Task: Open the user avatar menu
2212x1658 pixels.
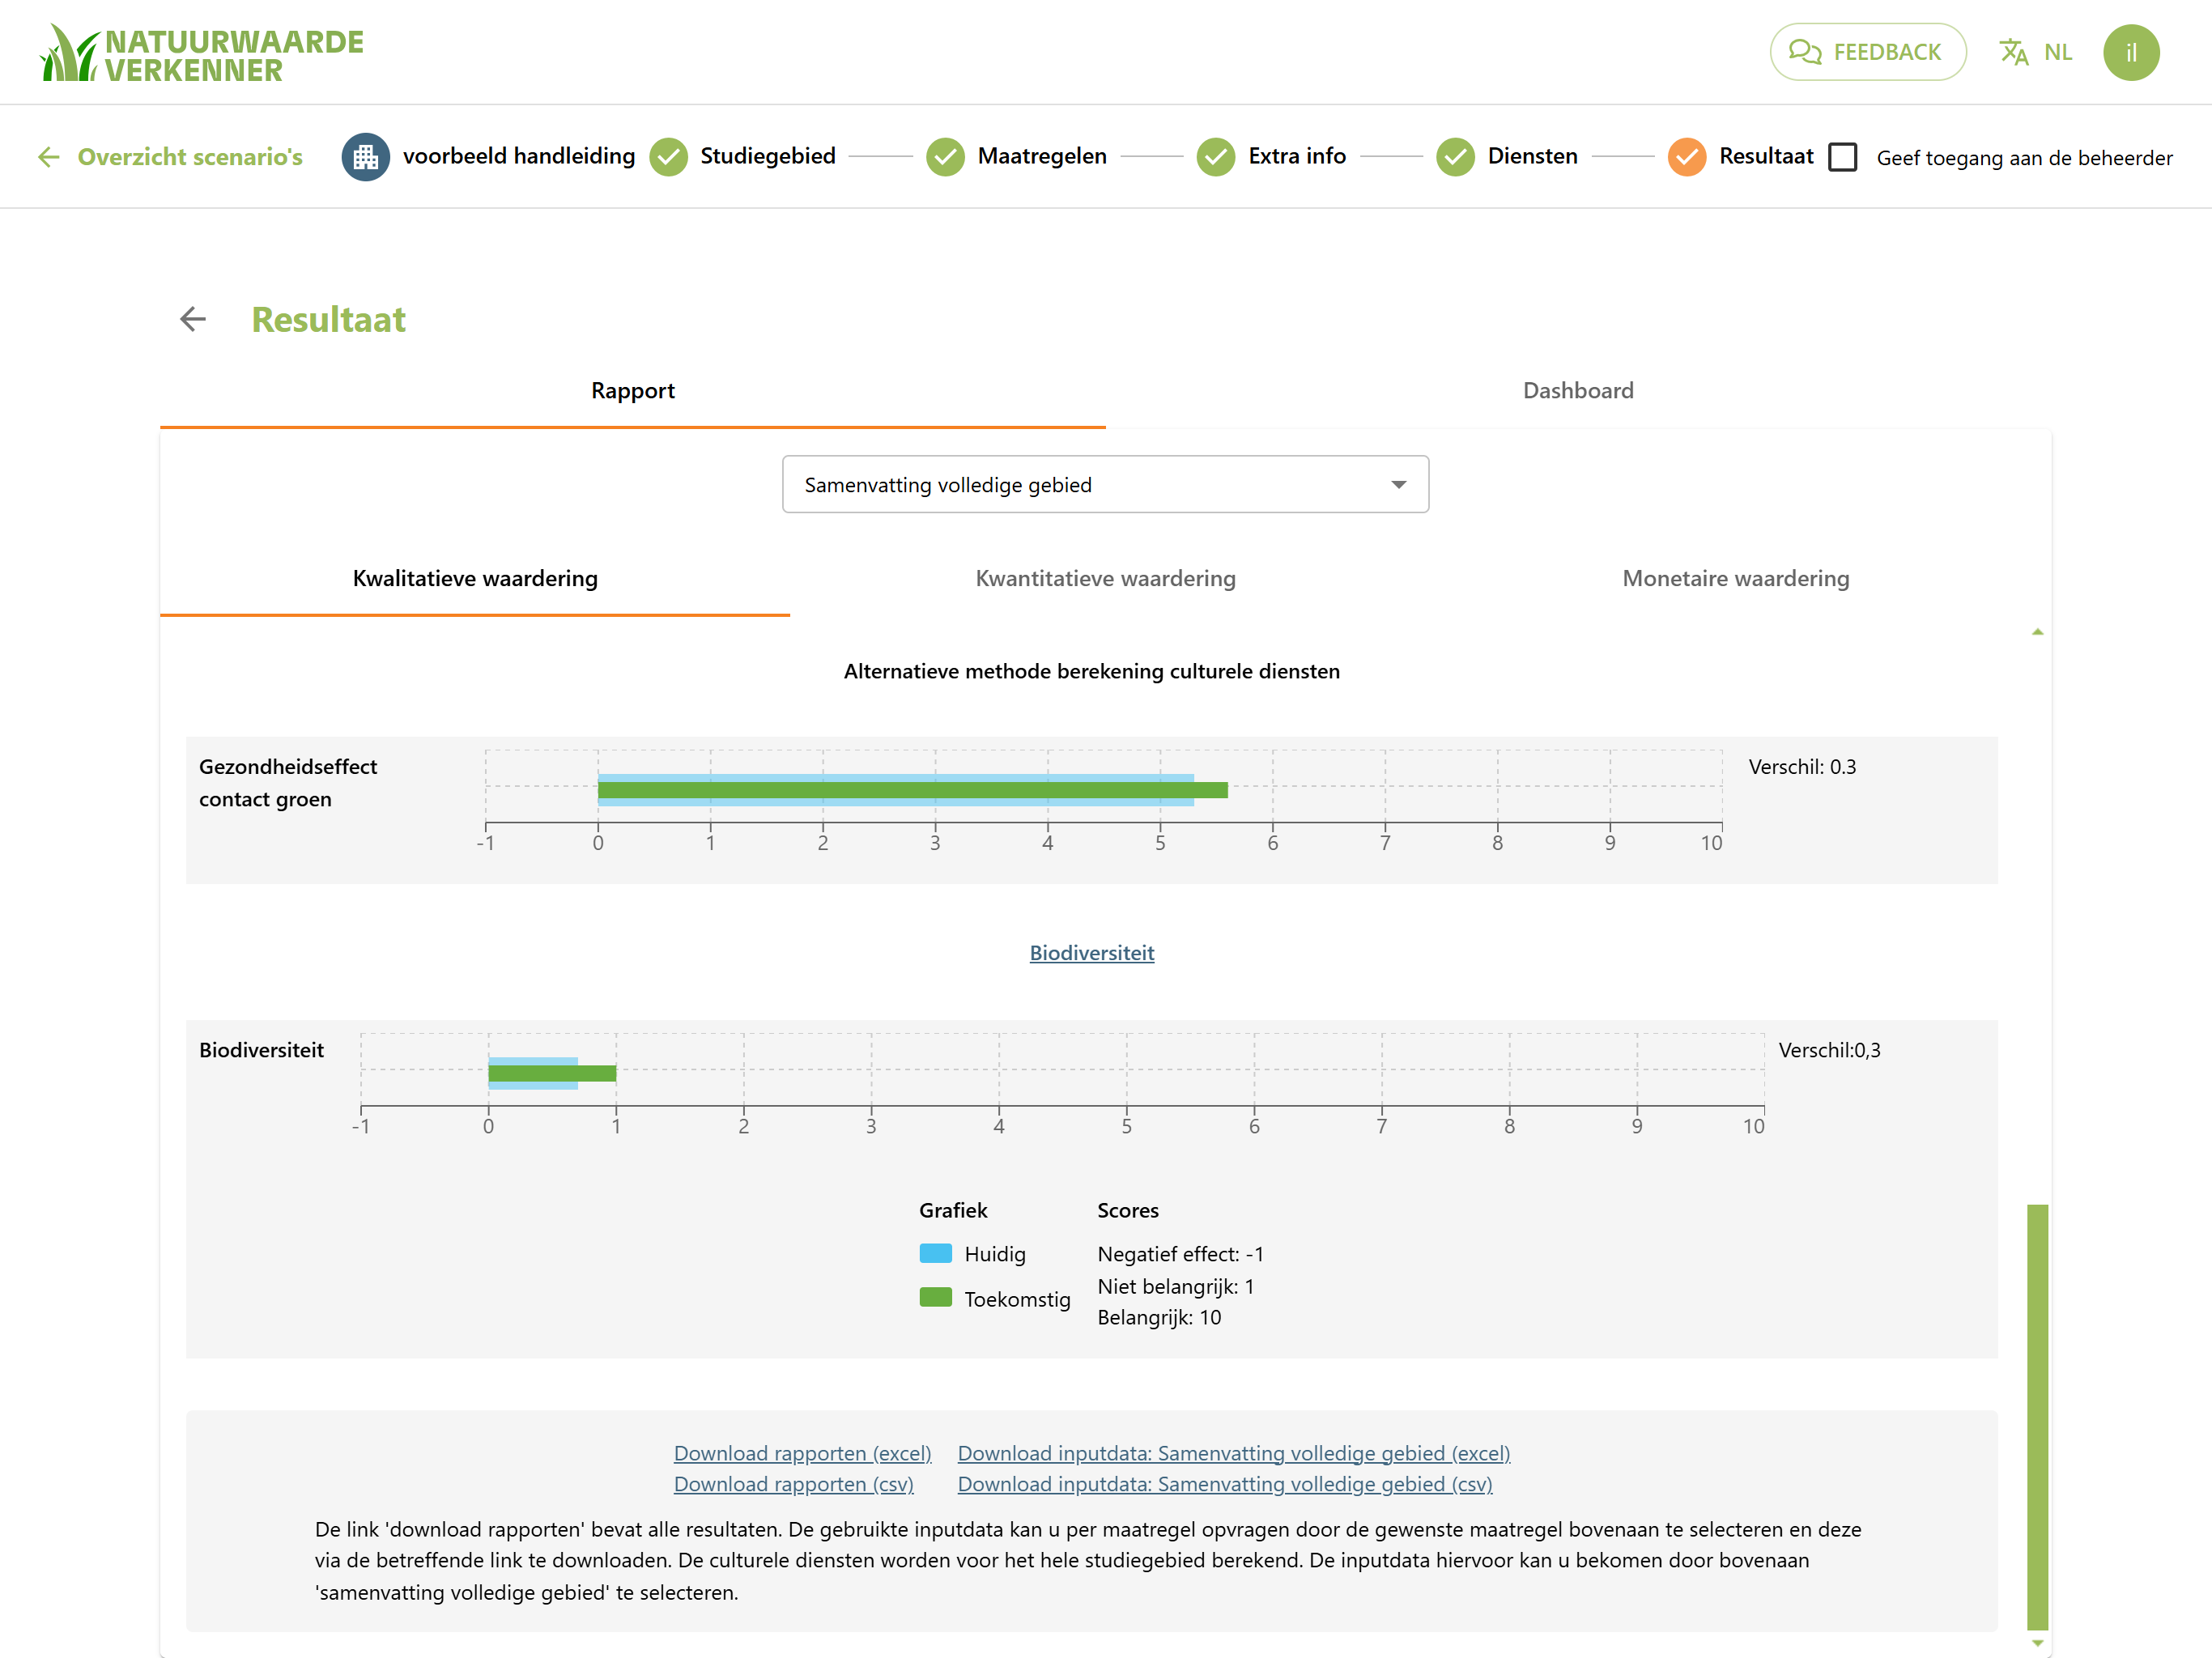Action: 2130,52
